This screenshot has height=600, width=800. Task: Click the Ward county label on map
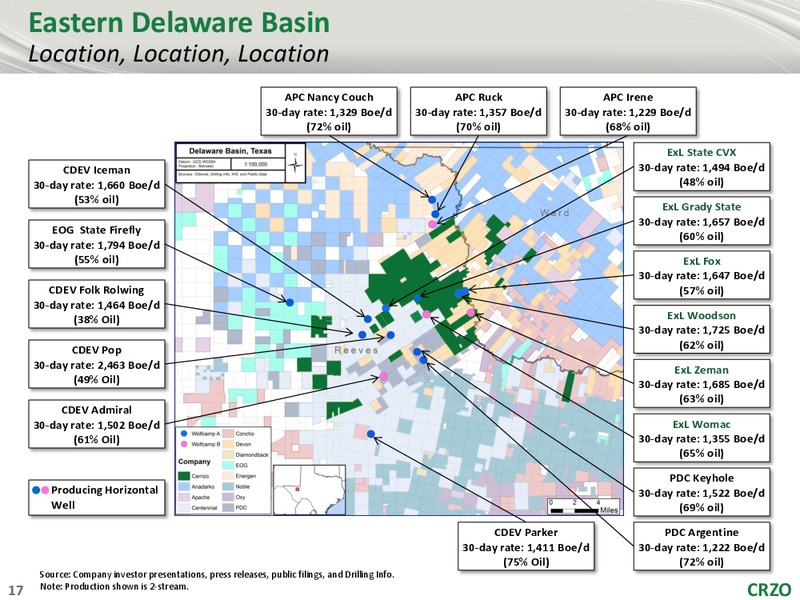[555, 213]
